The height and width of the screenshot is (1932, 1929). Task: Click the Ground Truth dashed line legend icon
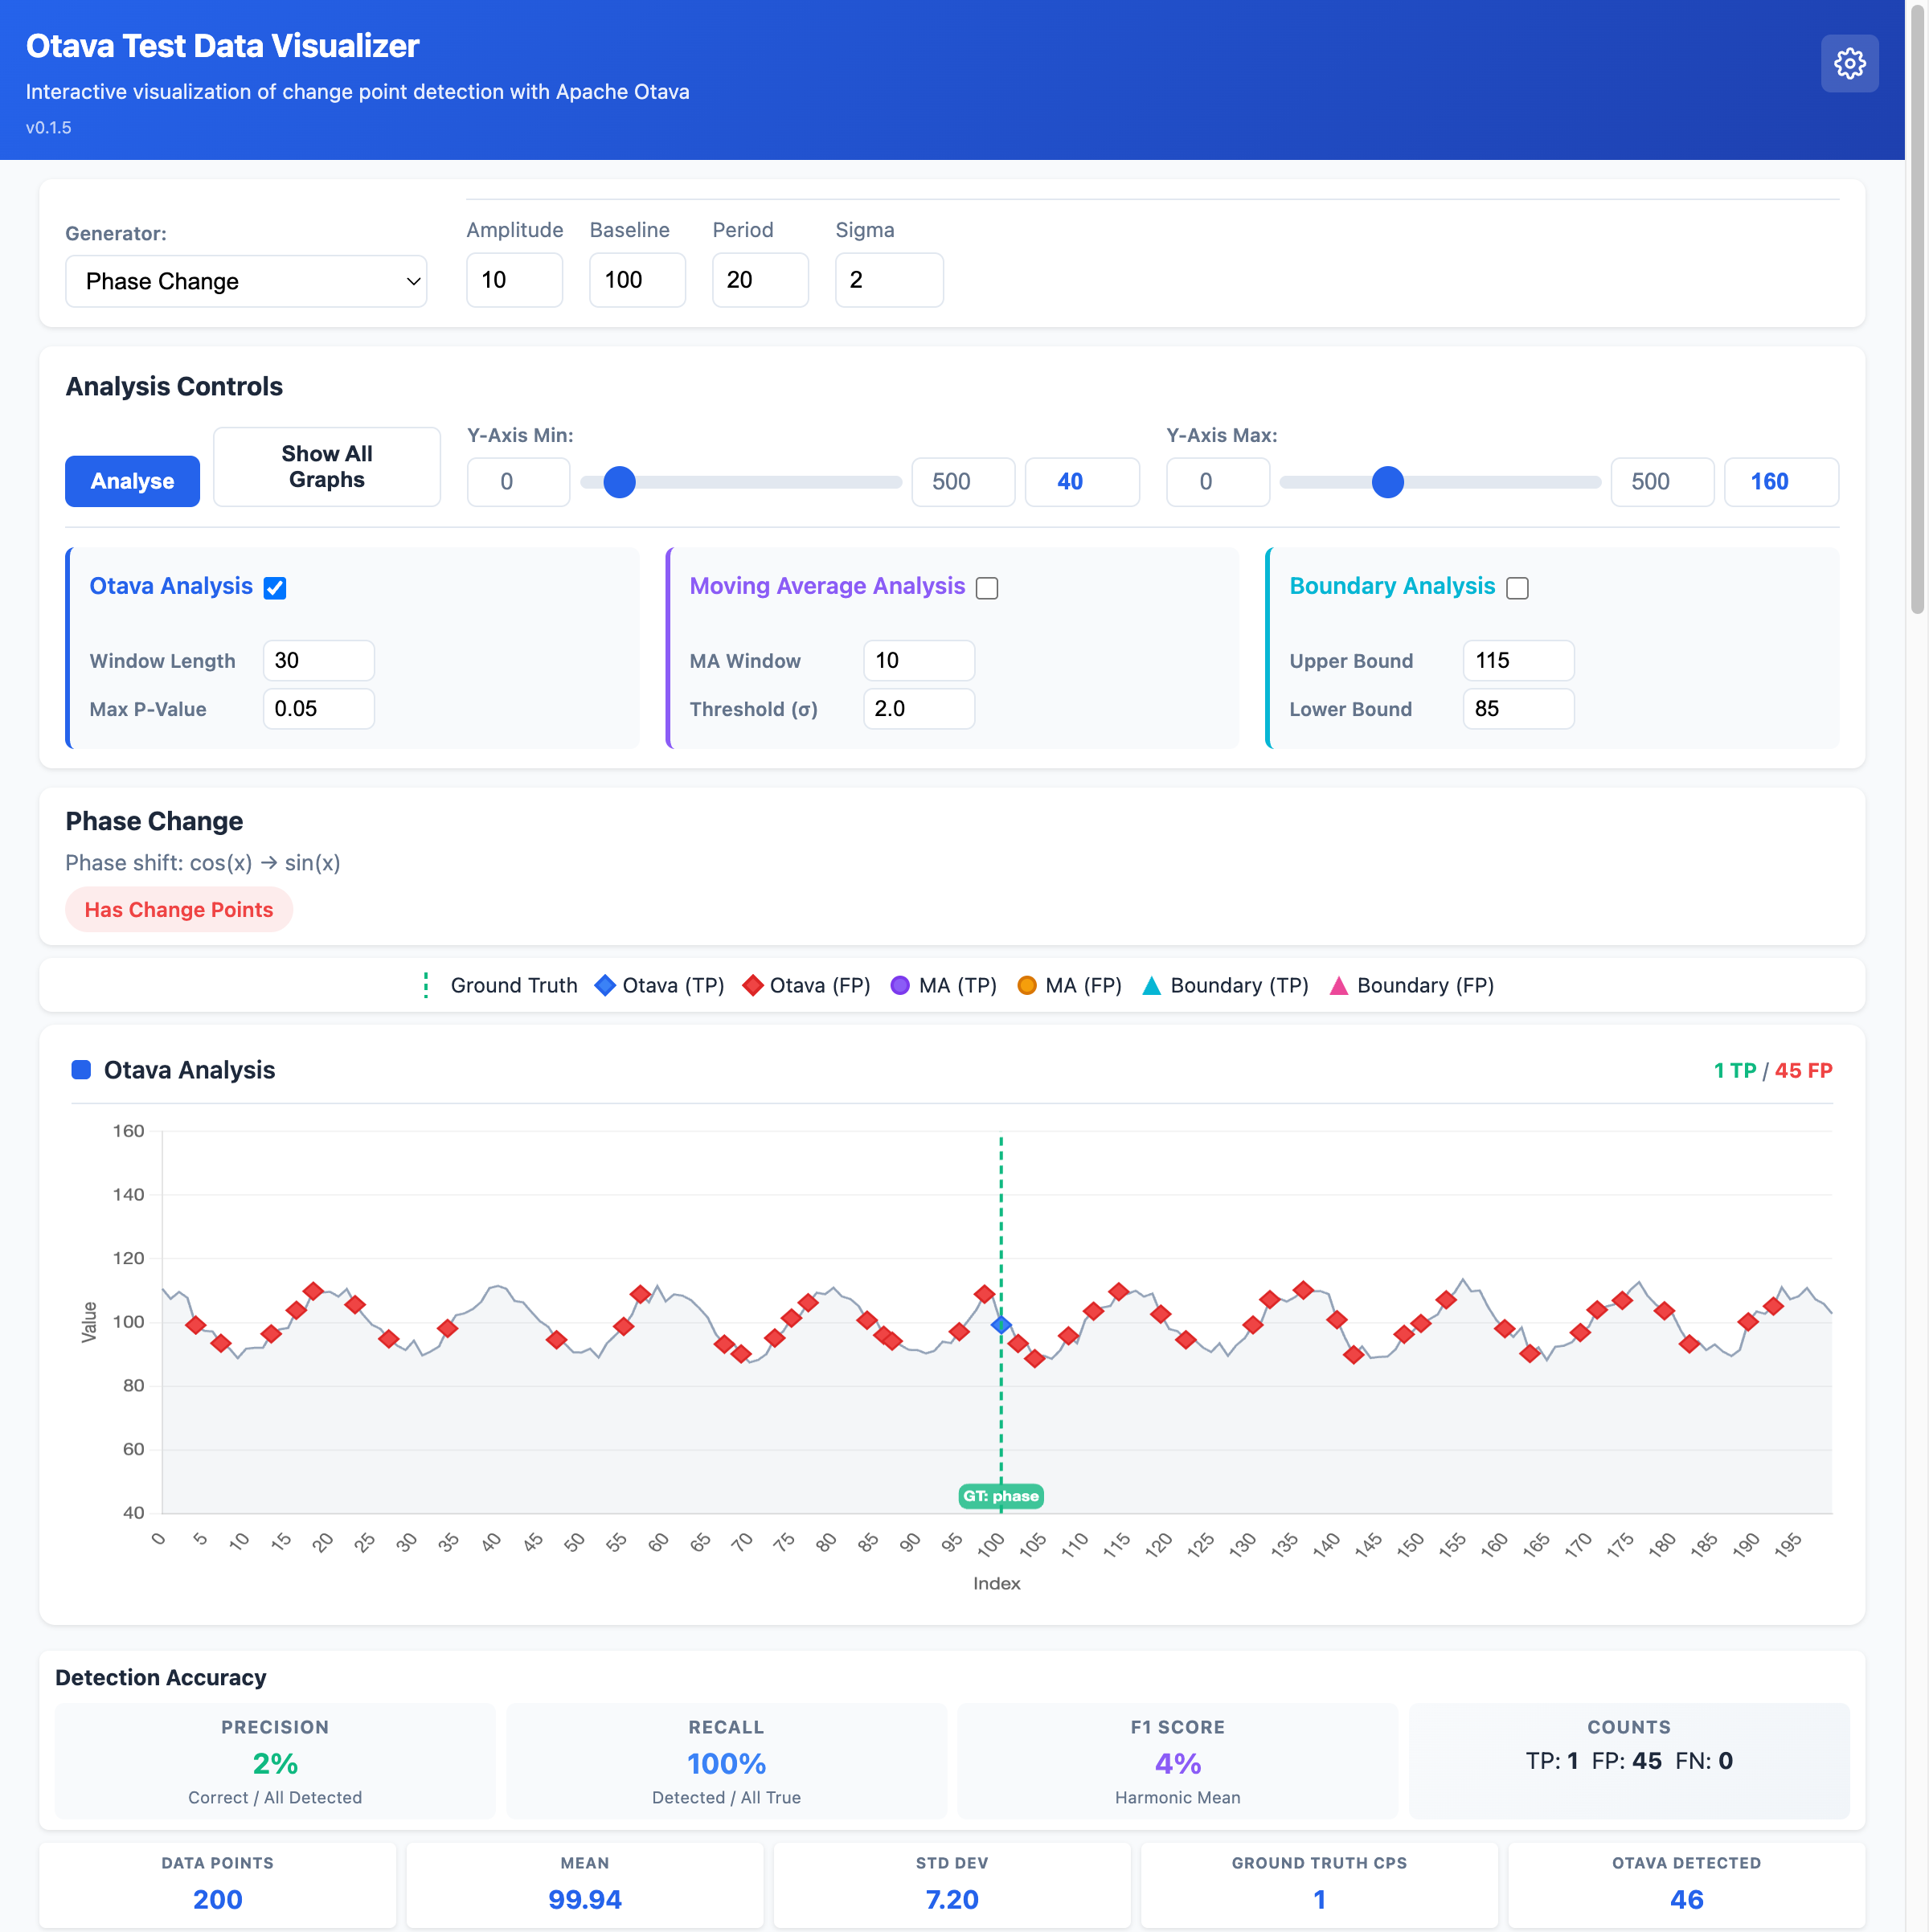(426, 985)
